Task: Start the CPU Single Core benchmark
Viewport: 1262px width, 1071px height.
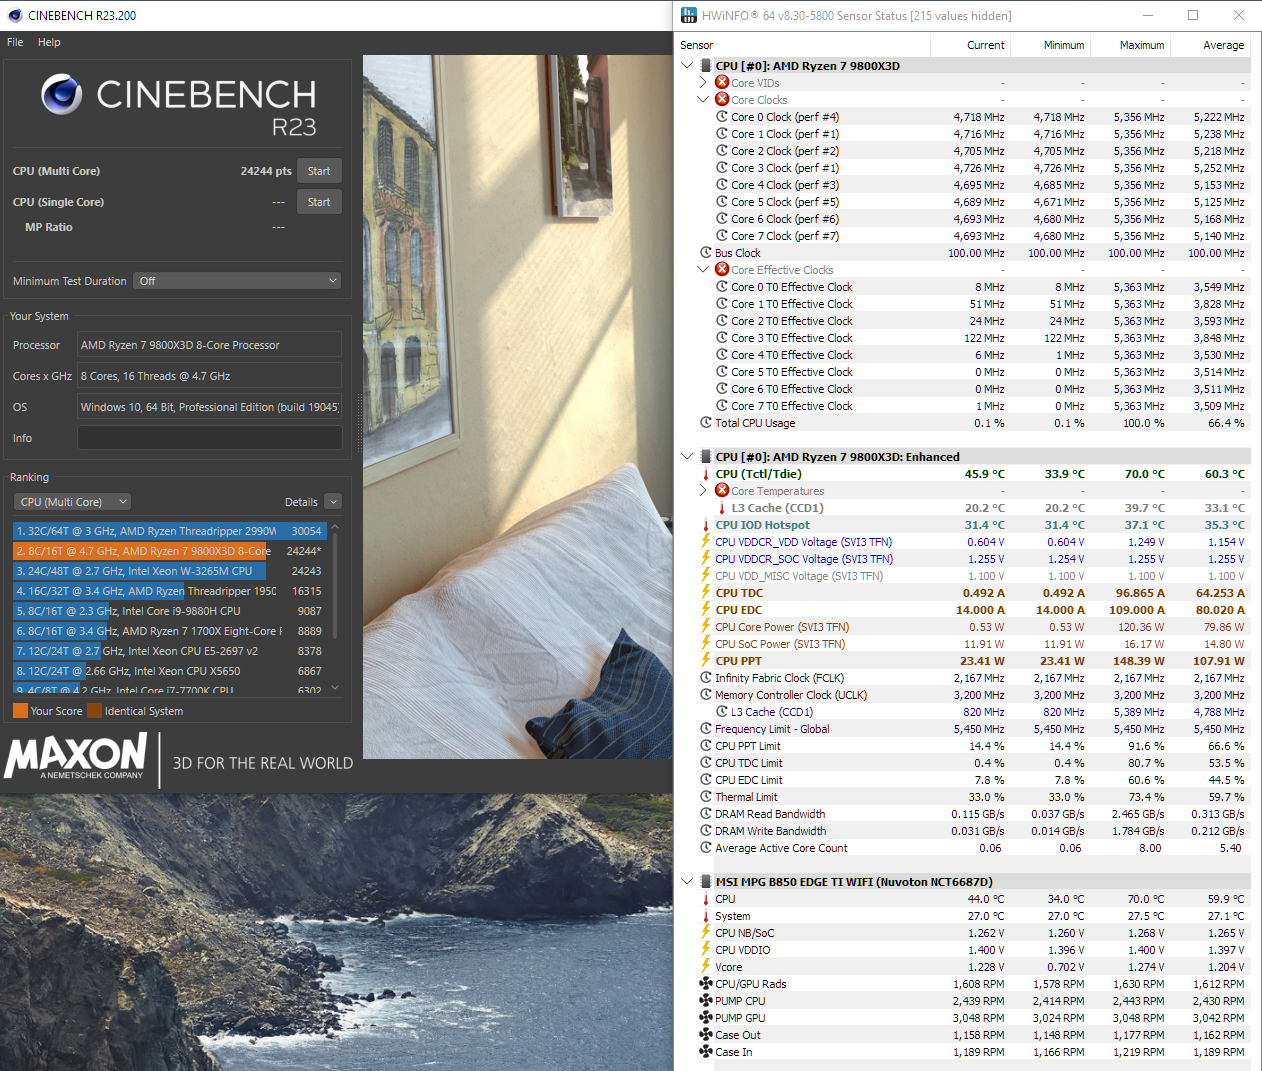Action: [319, 202]
